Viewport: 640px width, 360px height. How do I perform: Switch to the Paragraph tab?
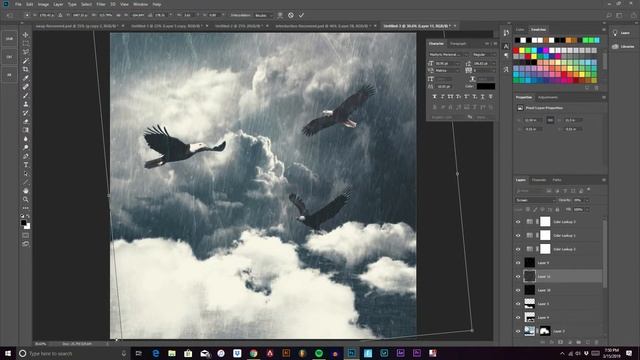click(x=458, y=44)
